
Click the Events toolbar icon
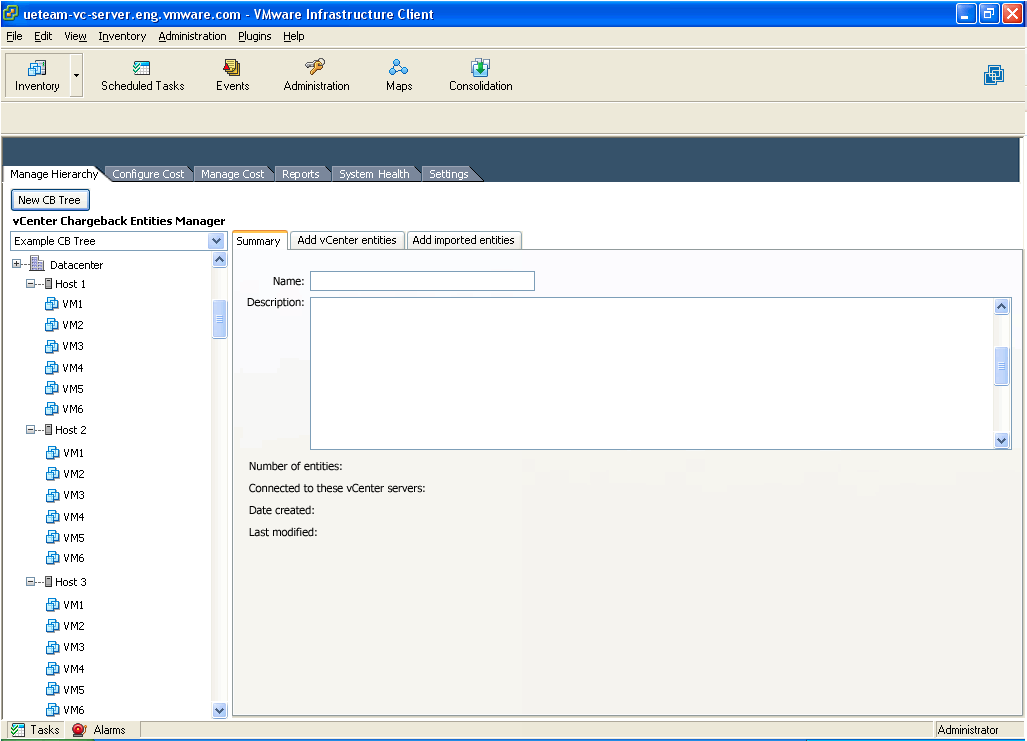click(x=232, y=68)
